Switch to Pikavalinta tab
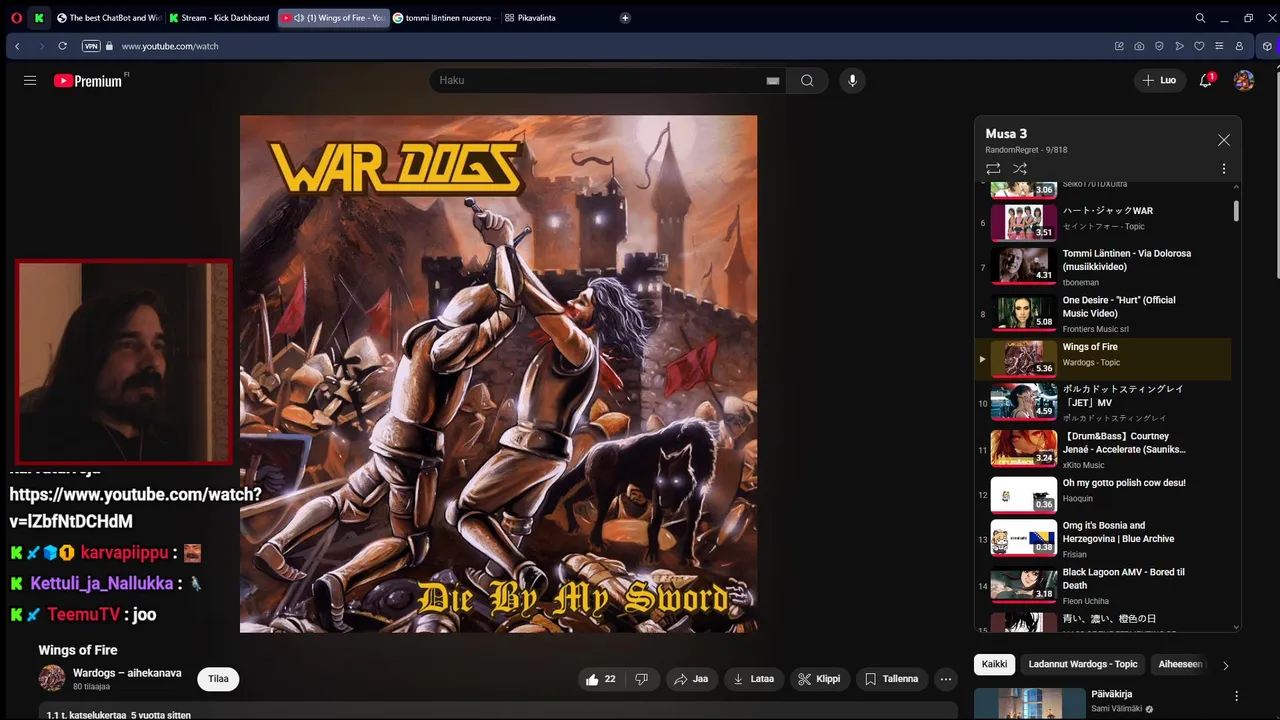The width and height of the screenshot is (1280, 720). [530, 18]
